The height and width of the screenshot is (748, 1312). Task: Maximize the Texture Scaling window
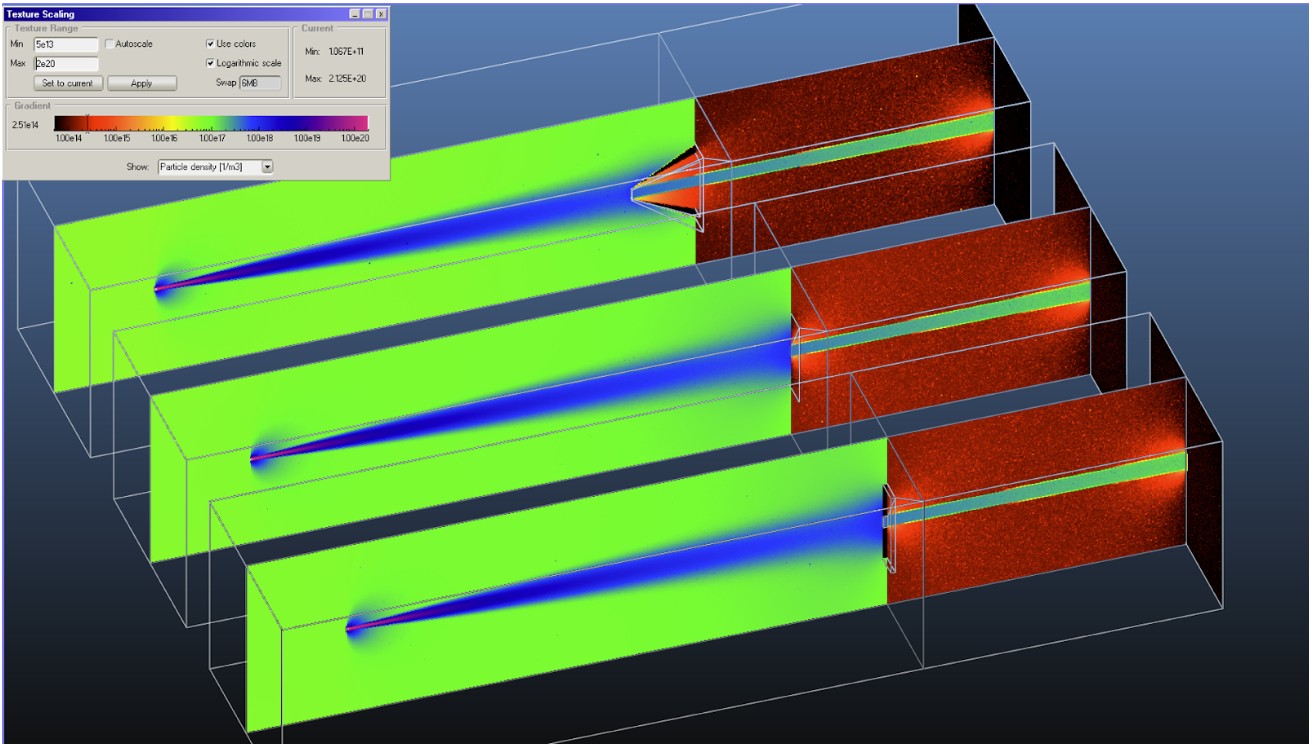[x=368, y=14]
